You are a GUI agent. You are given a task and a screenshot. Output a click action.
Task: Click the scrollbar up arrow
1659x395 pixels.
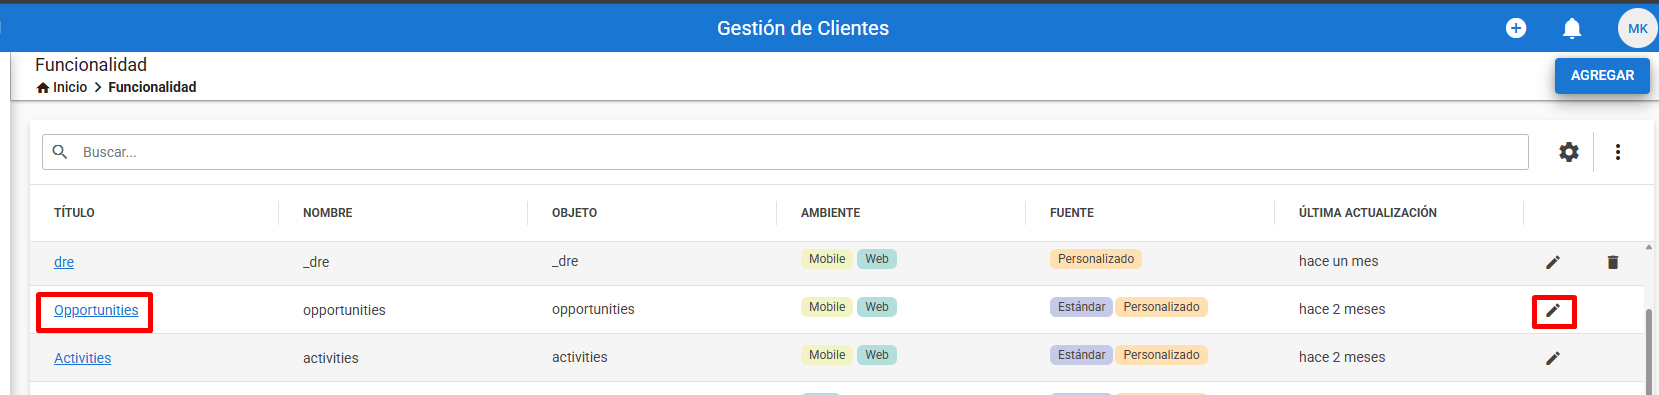1649,247
